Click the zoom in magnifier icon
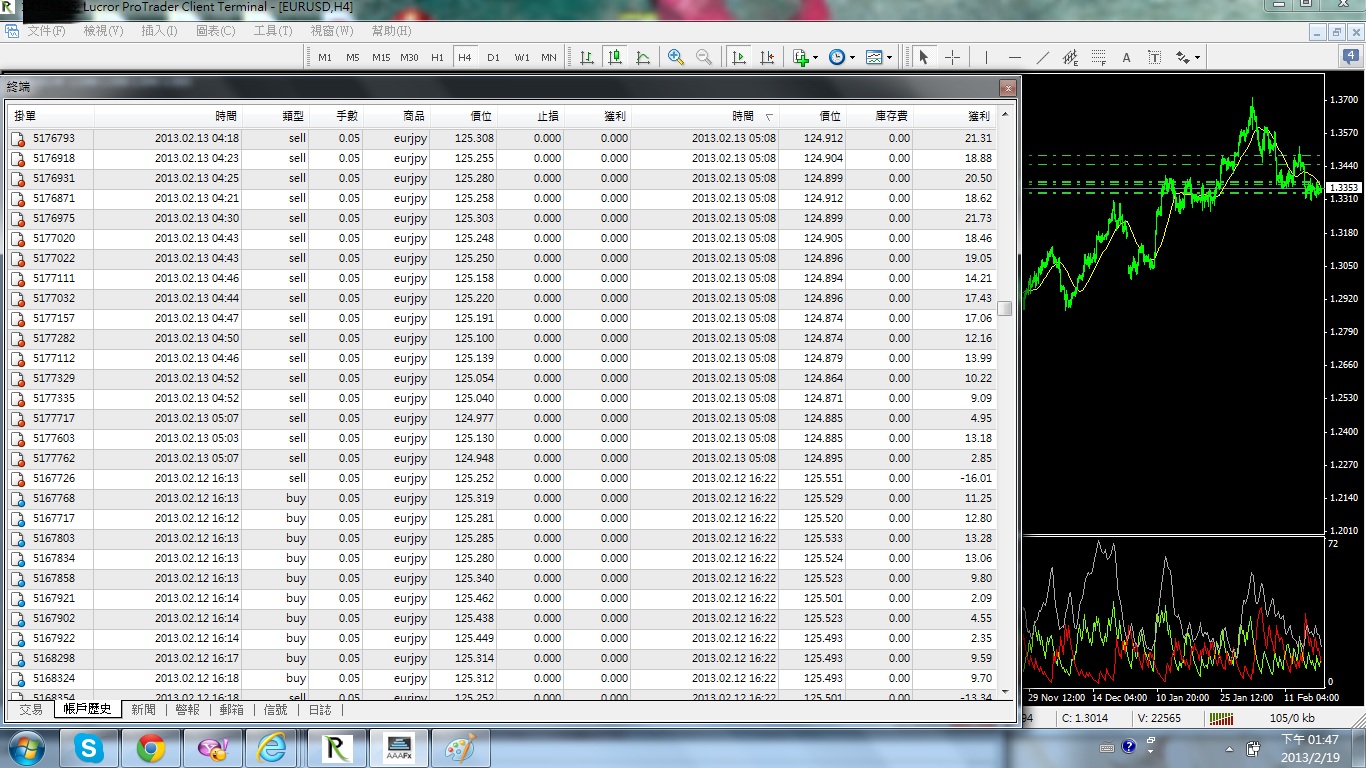The width and height of the screenshot is (1366, 768). point(676,57)
